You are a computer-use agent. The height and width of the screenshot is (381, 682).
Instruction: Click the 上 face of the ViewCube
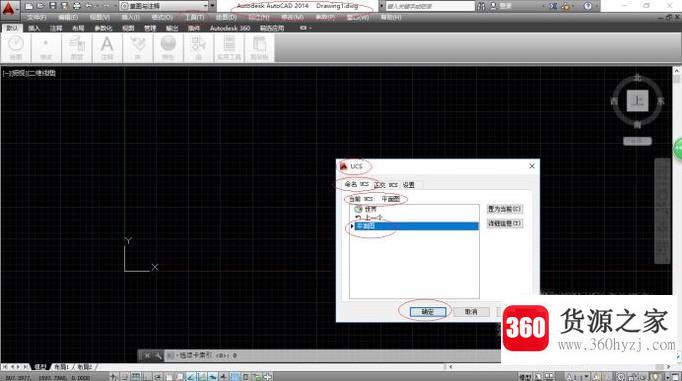click(638, 101)
